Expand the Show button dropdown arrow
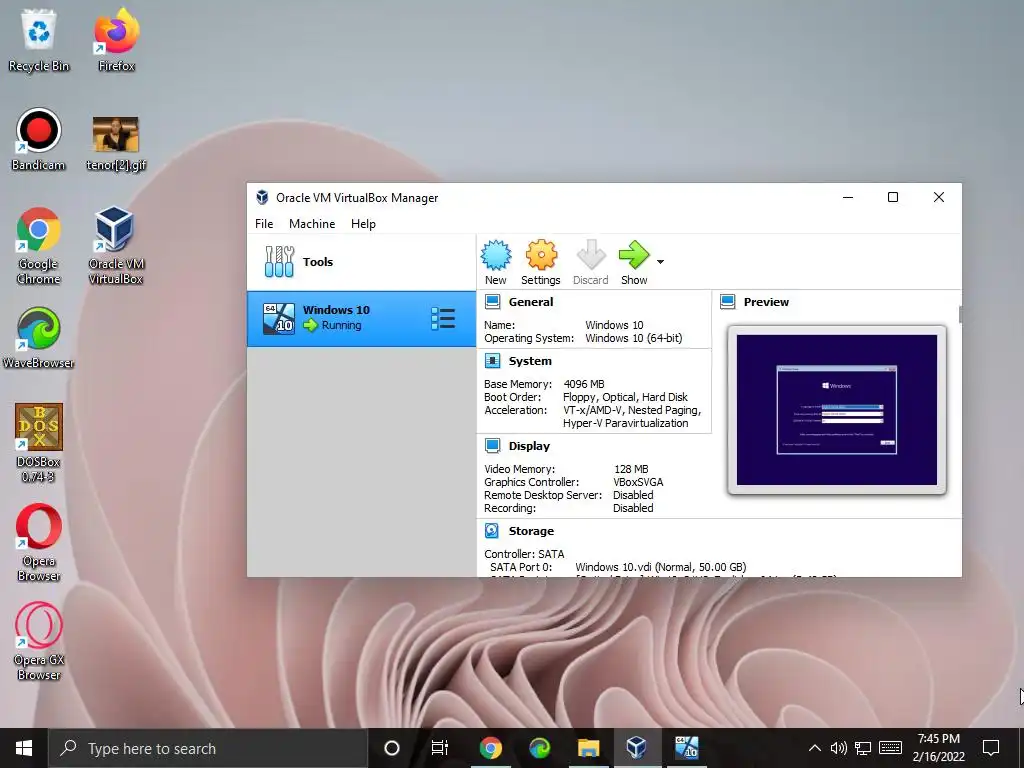 pyautogui.click(x=660, y=262)
